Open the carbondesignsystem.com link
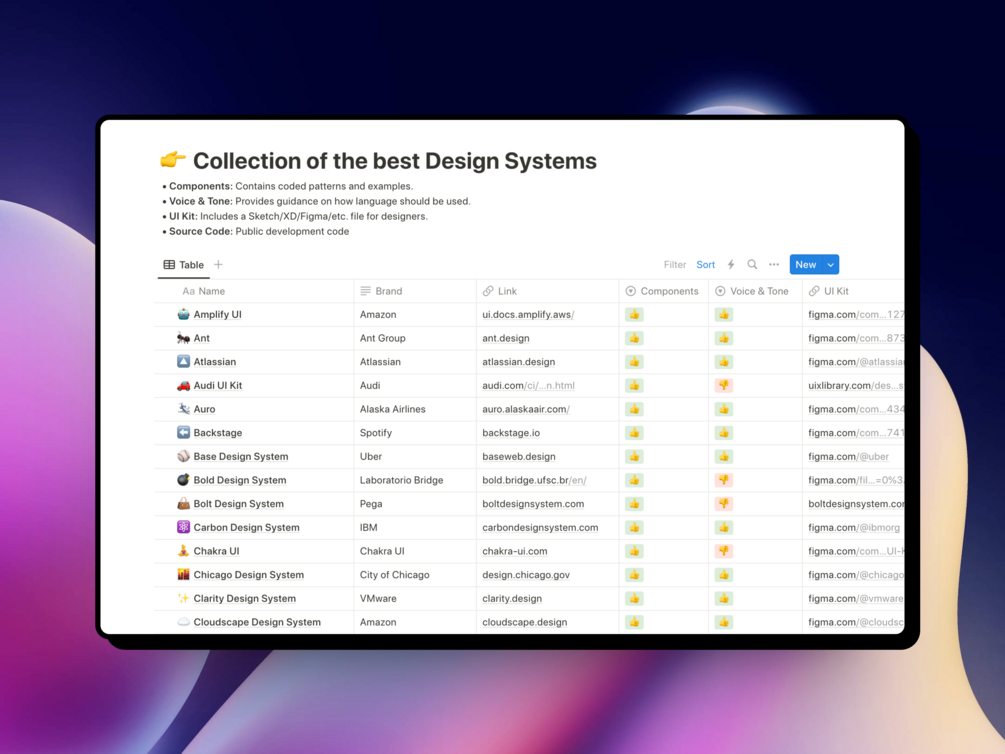The height and width of the screenshot is (754, 1005). click(x=540, y=527)
